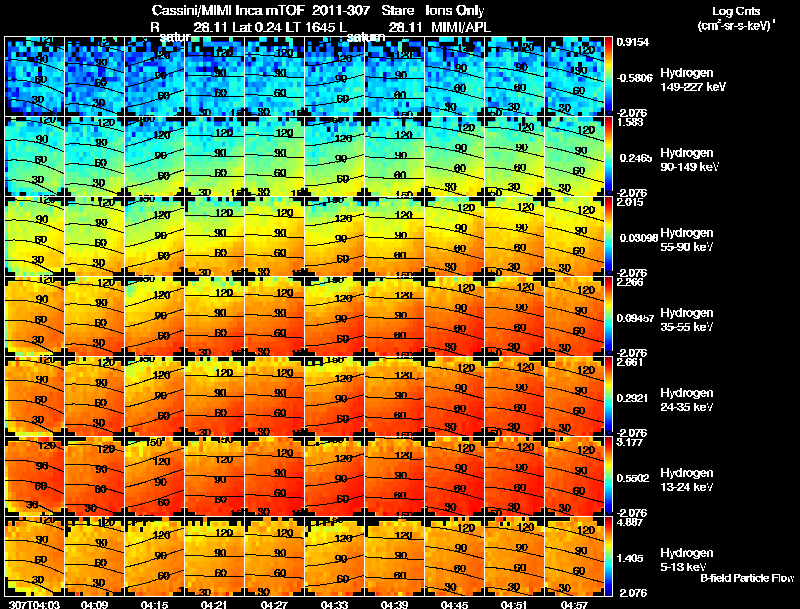800x609 pixels.
Task: Click the 04:51 time axis label
Action: click(x=514, y=604)
